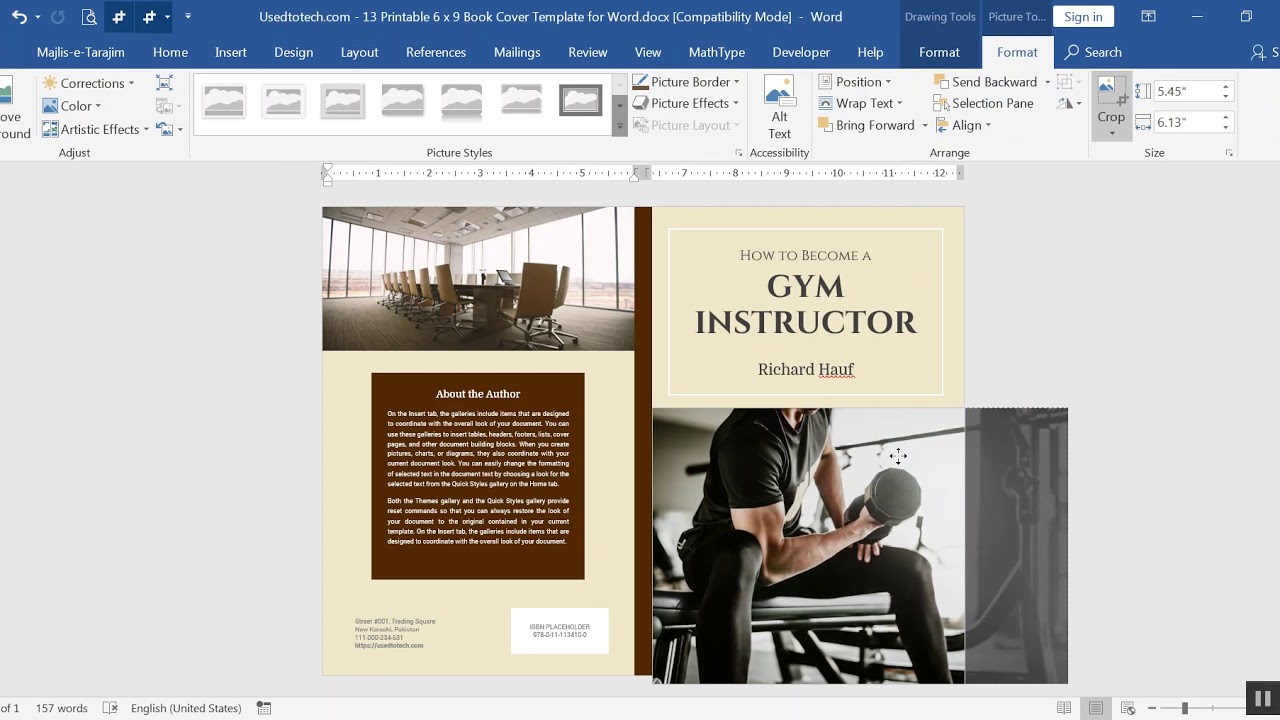Click the greyed-out Picture Layout button
The height and width of the screenshot is (720, 1280).
point(686,125)
